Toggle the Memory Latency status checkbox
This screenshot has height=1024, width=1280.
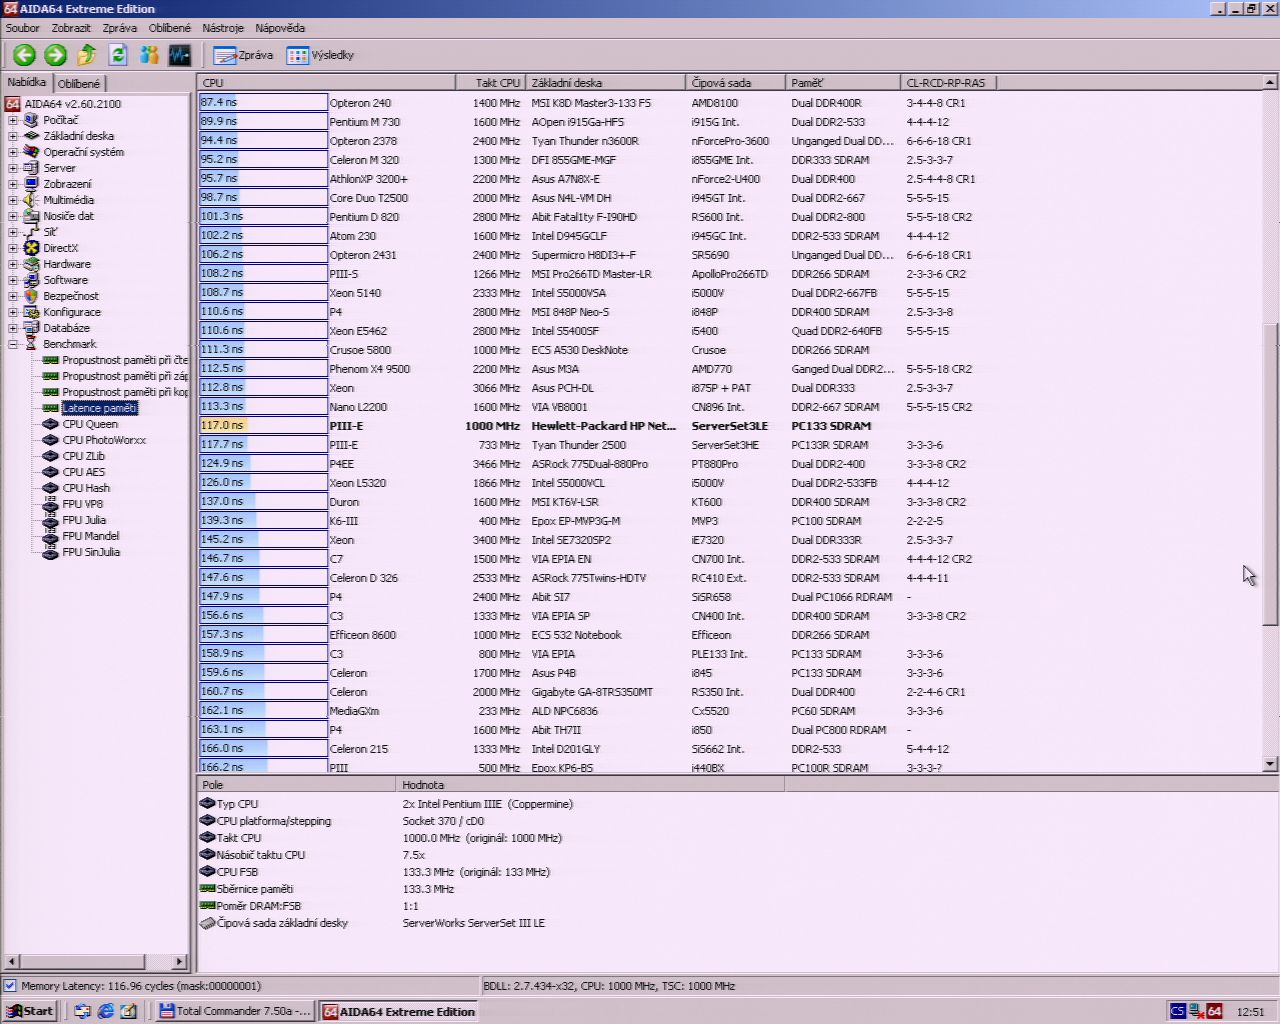(10, 986)
